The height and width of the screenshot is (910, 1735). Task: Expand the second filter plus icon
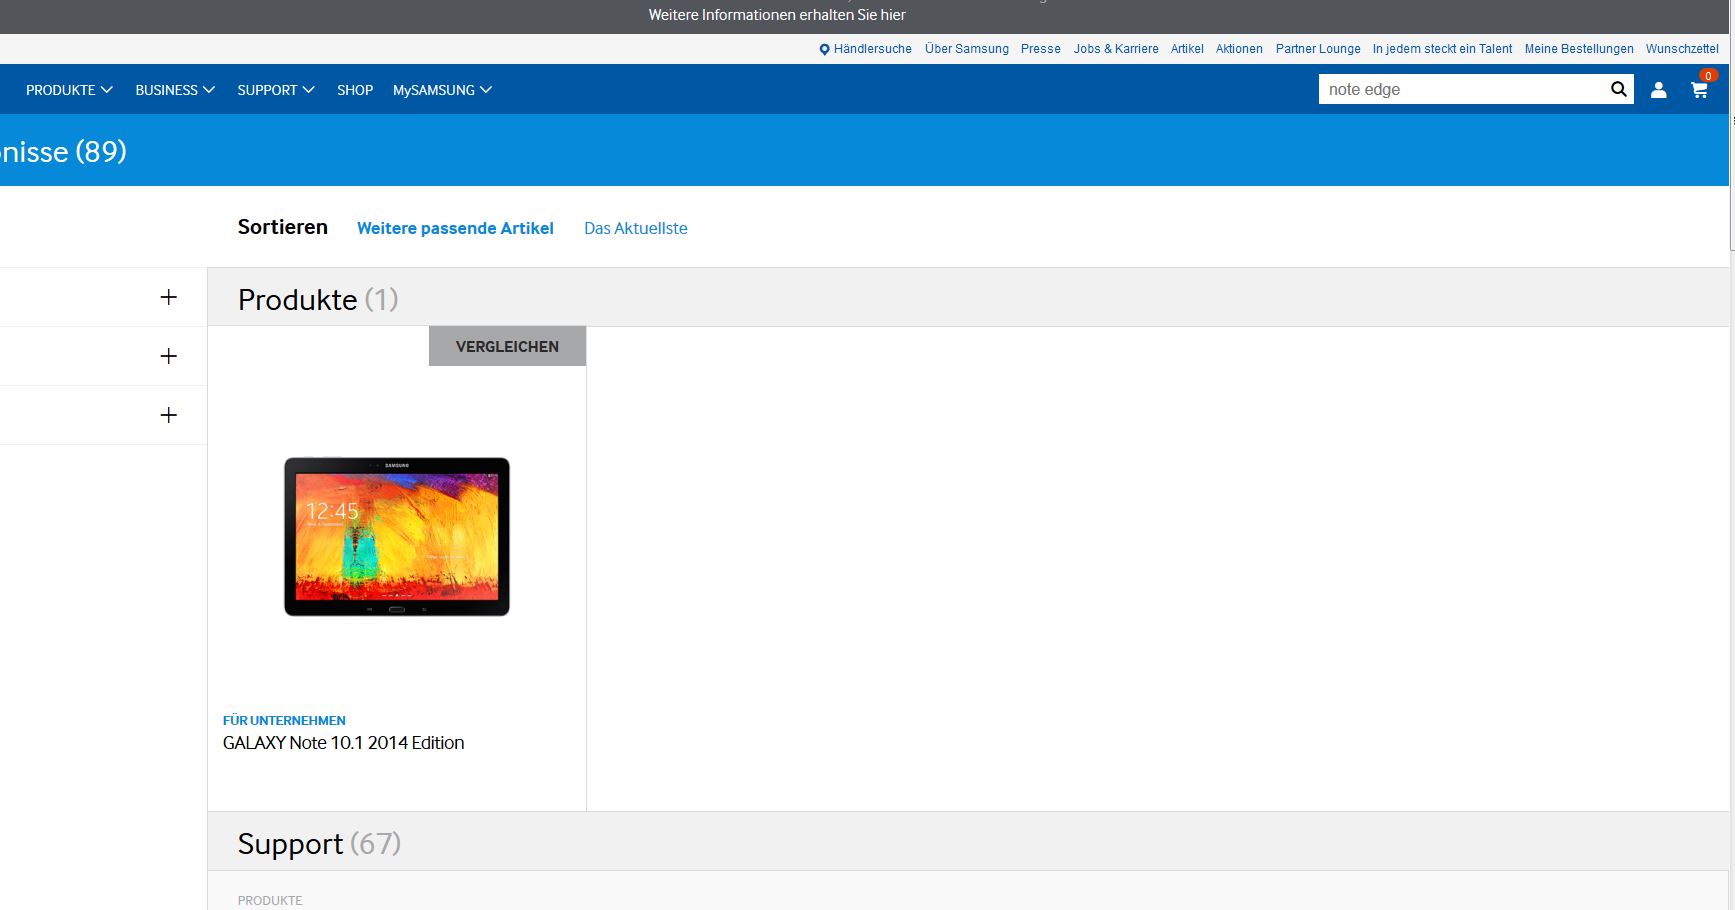point(168,356)
